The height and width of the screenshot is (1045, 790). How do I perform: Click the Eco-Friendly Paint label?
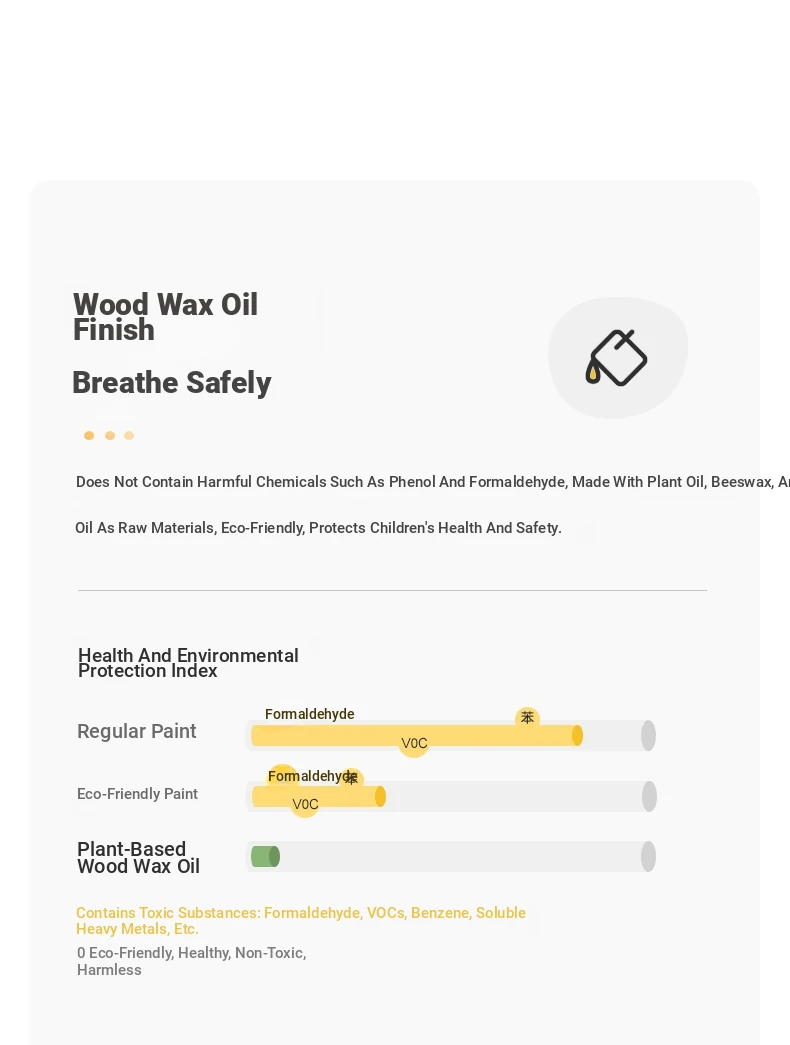tap(137, 794)
